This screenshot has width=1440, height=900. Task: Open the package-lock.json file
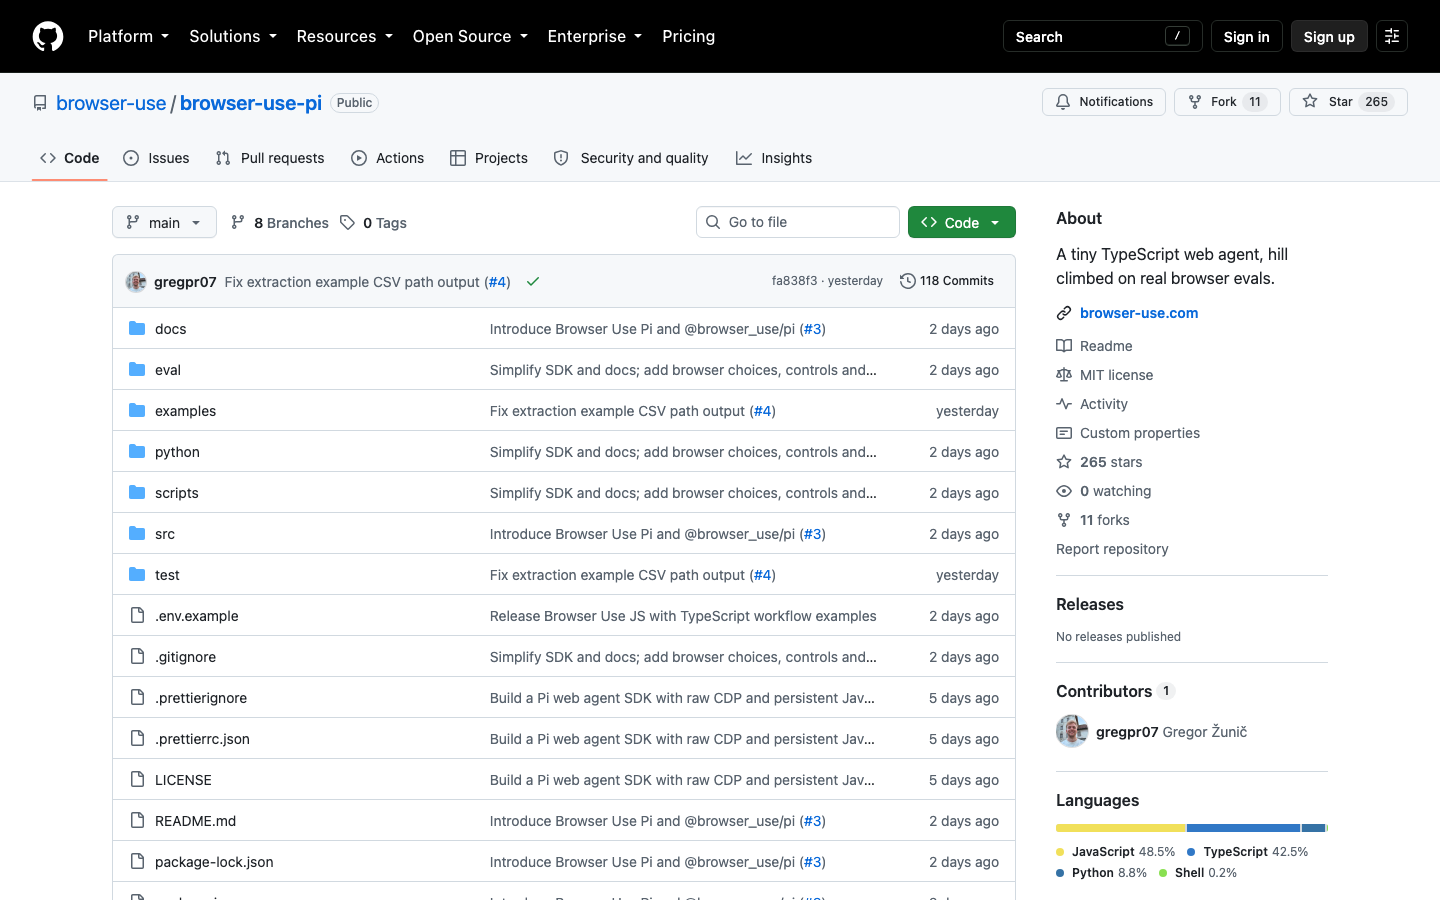click(214, 862)
